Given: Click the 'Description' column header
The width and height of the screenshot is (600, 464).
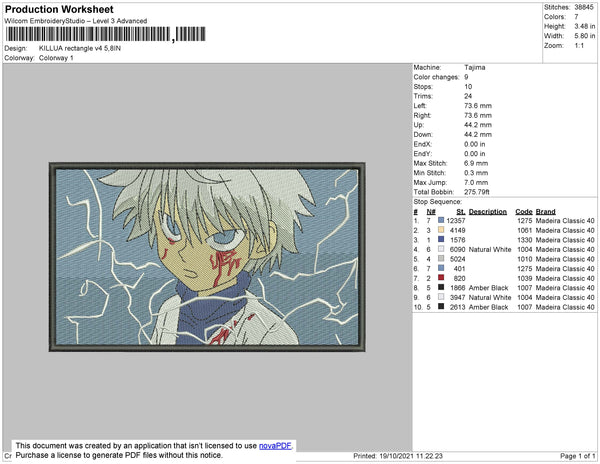Looking at the screenshot, I should [x=488, y=212].
